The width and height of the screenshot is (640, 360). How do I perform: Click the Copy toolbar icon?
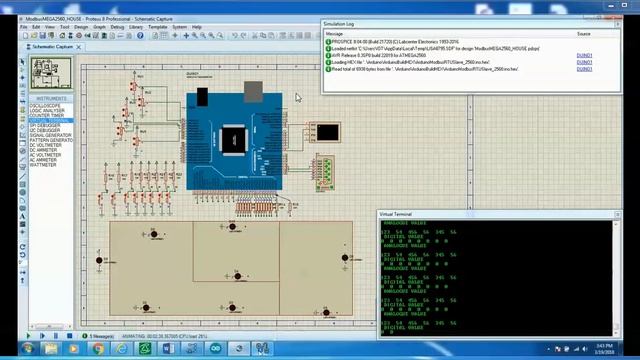tap(263, 36)
